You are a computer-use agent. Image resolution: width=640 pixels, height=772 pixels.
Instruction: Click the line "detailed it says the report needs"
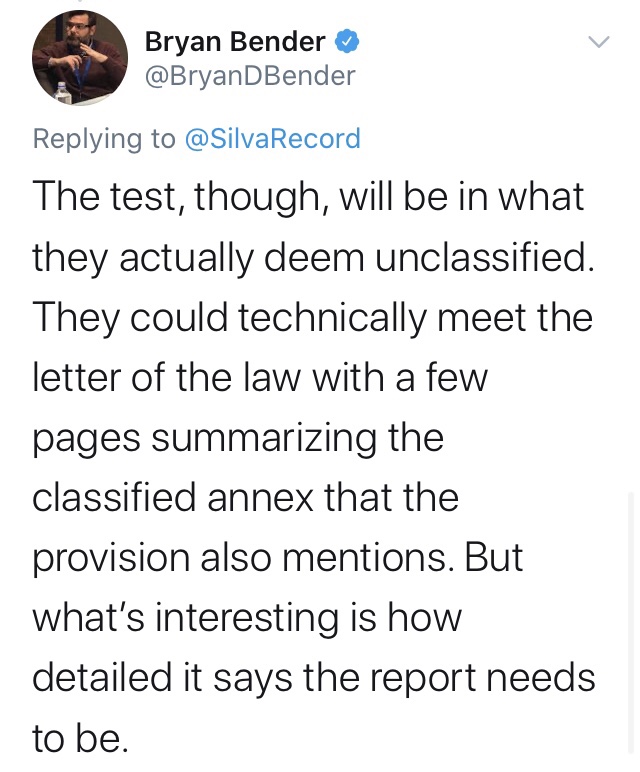pyautogui.click(x=314, y=678)
